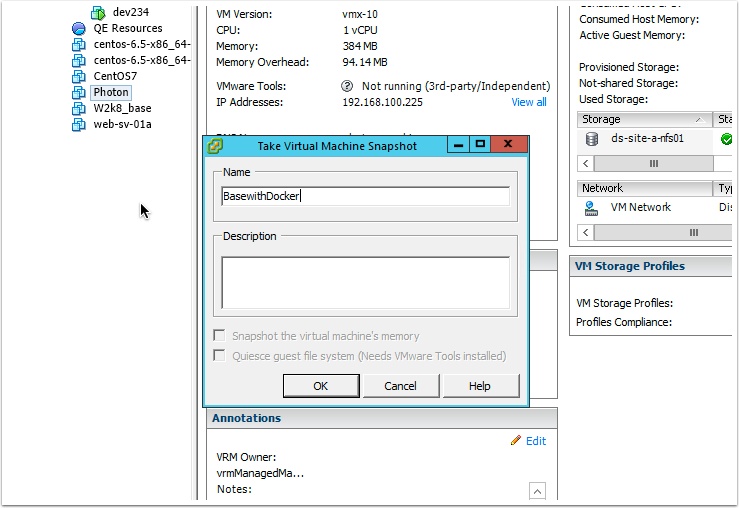Click into the snapshot Description text box
Viewport: 739px width, 508px height.
365,282
